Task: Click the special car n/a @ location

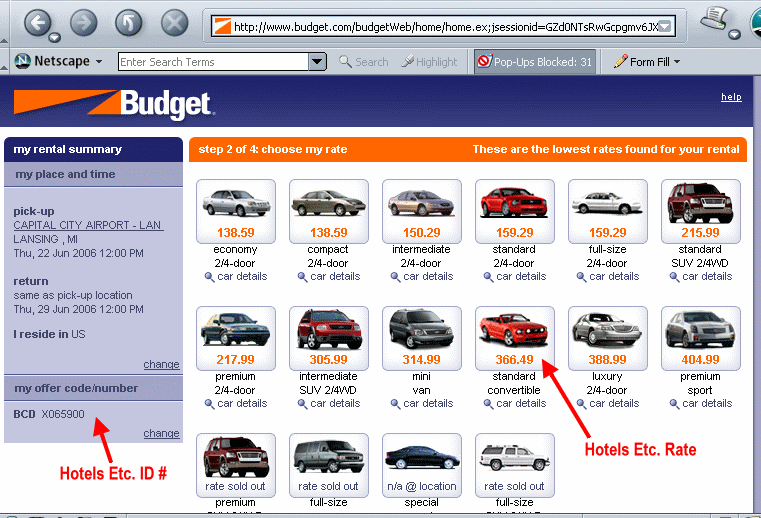Action: point(422,465)
